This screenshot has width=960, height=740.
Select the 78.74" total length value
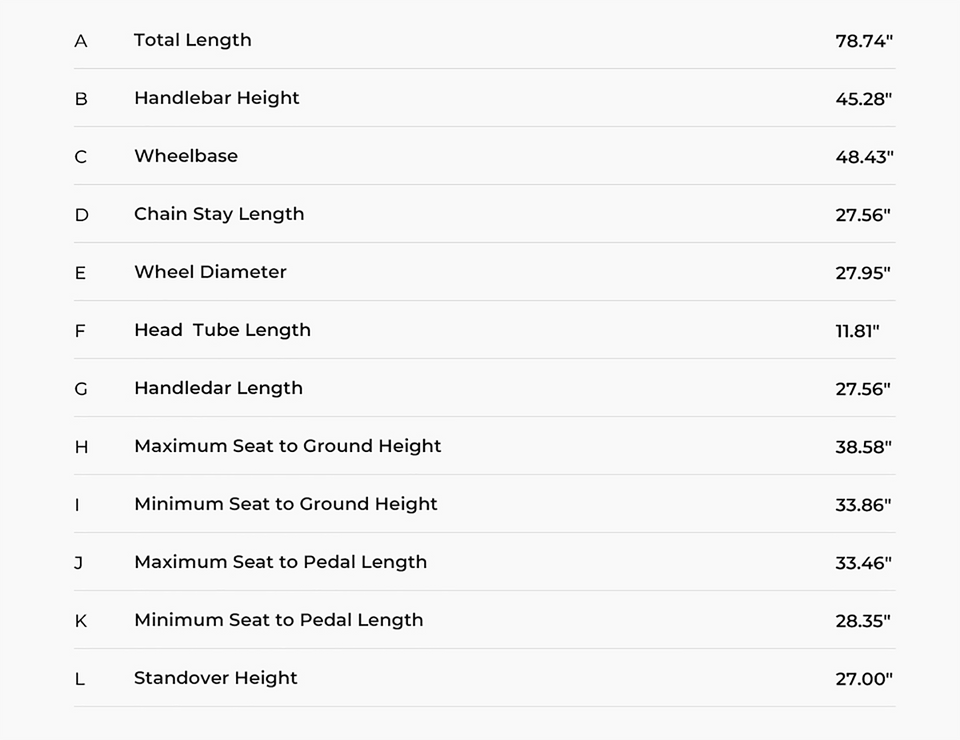pos(863,41)
